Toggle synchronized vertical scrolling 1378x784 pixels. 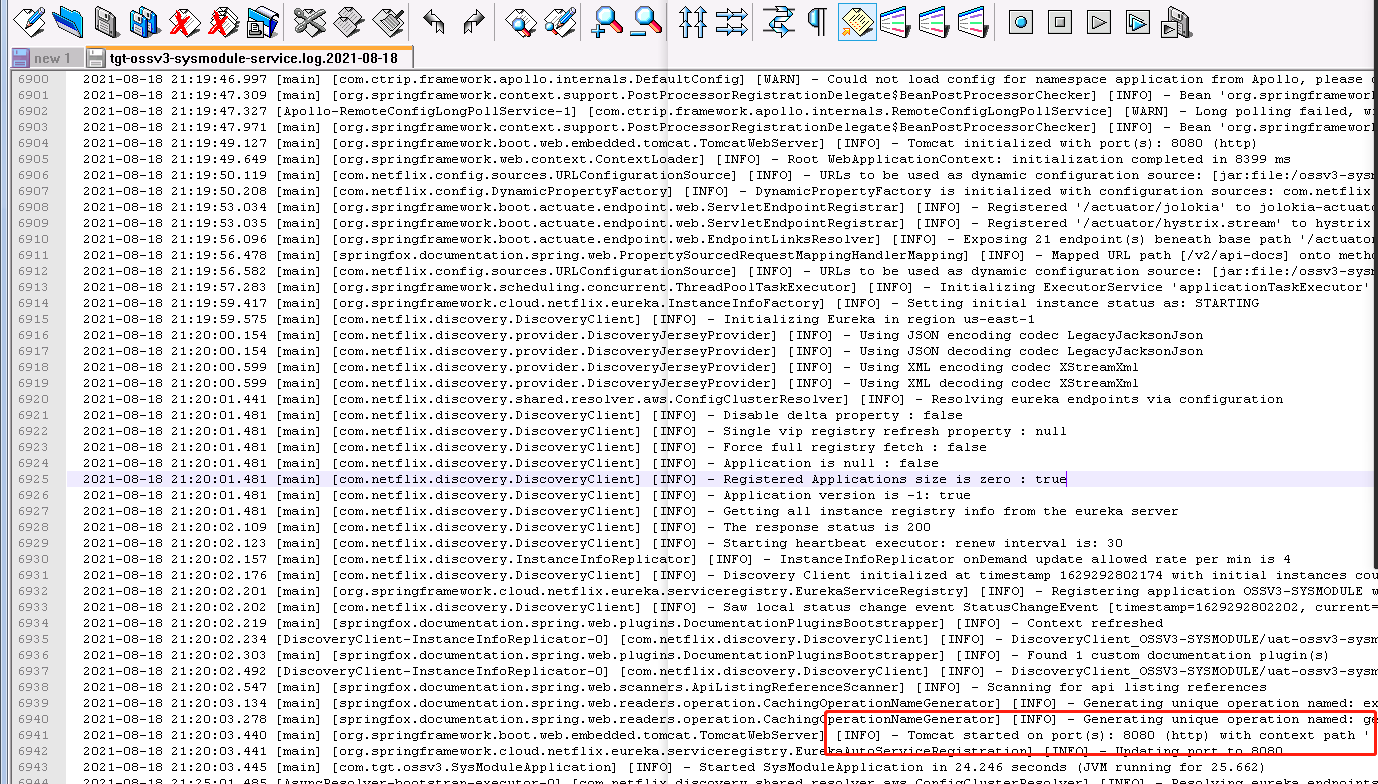693,20
